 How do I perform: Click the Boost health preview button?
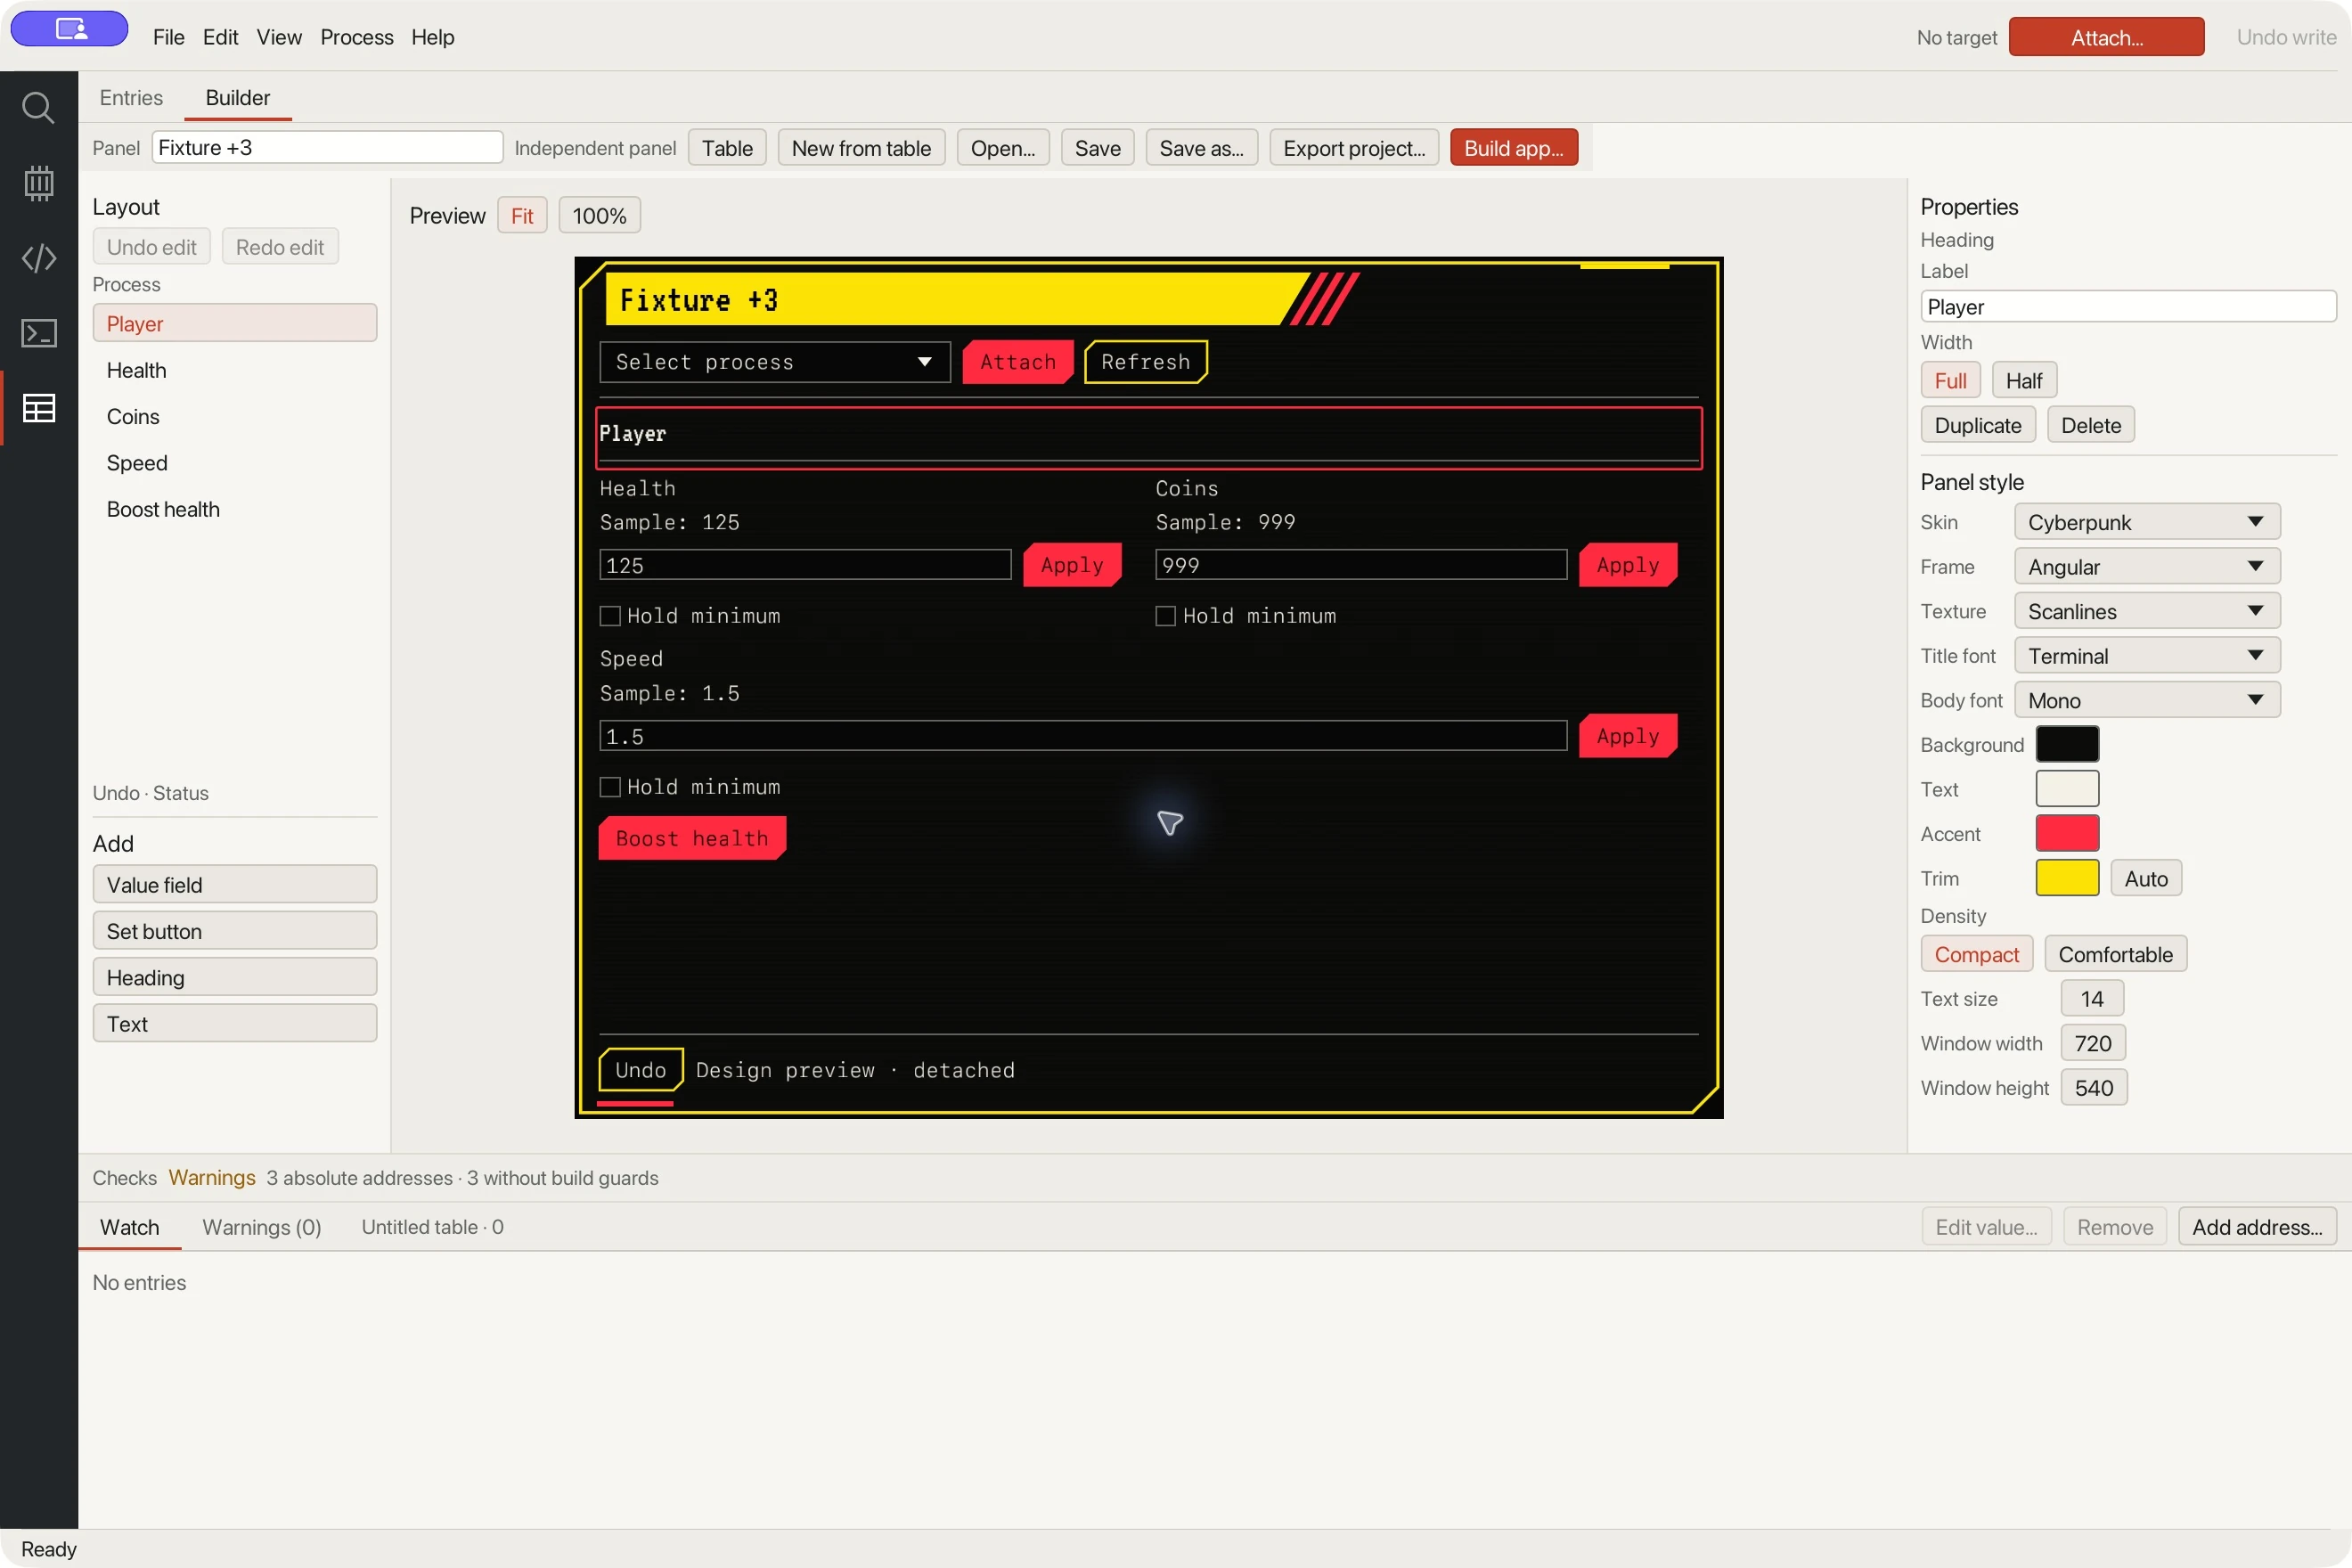[x=692, y=838]
